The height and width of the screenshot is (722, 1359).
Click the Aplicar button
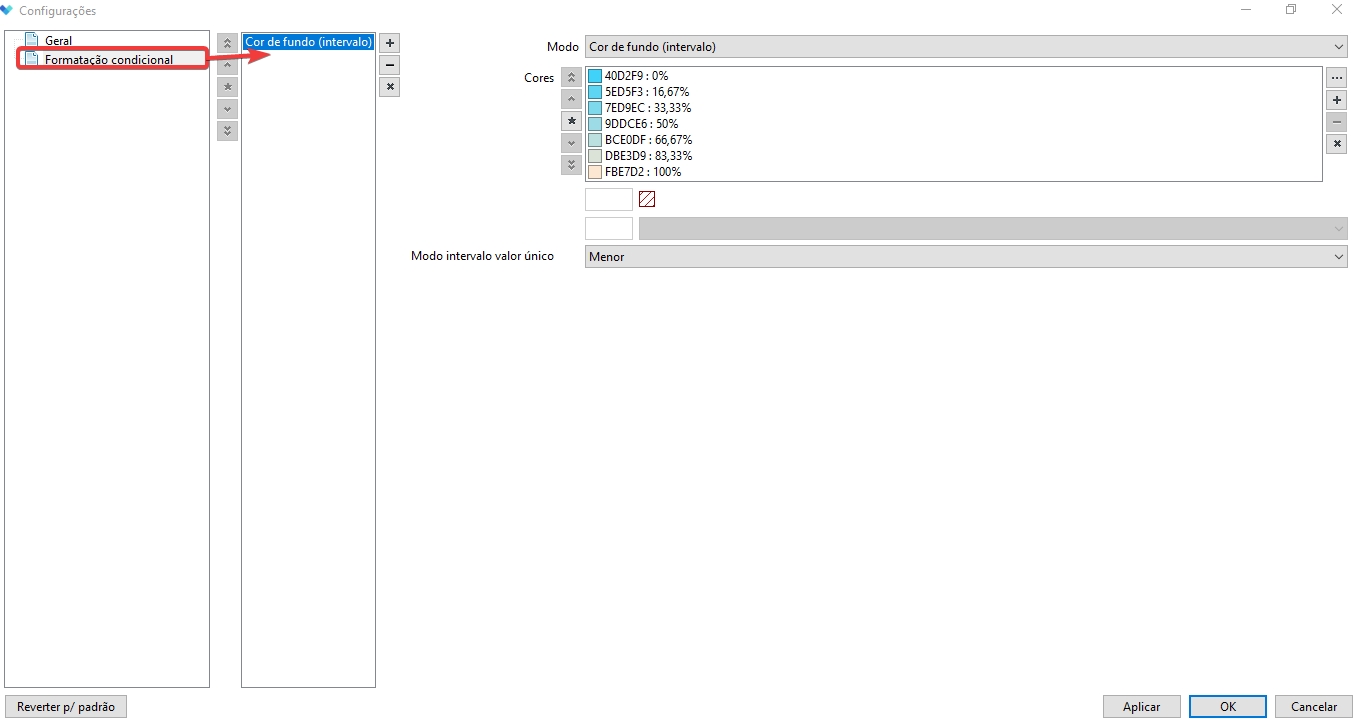(x=1141, y=707)
